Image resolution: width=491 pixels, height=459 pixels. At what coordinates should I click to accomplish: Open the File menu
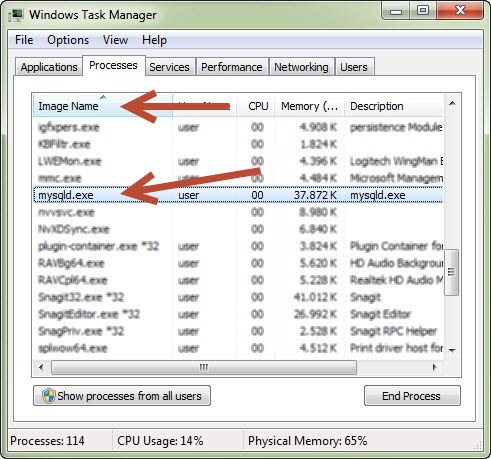point(24,40)
